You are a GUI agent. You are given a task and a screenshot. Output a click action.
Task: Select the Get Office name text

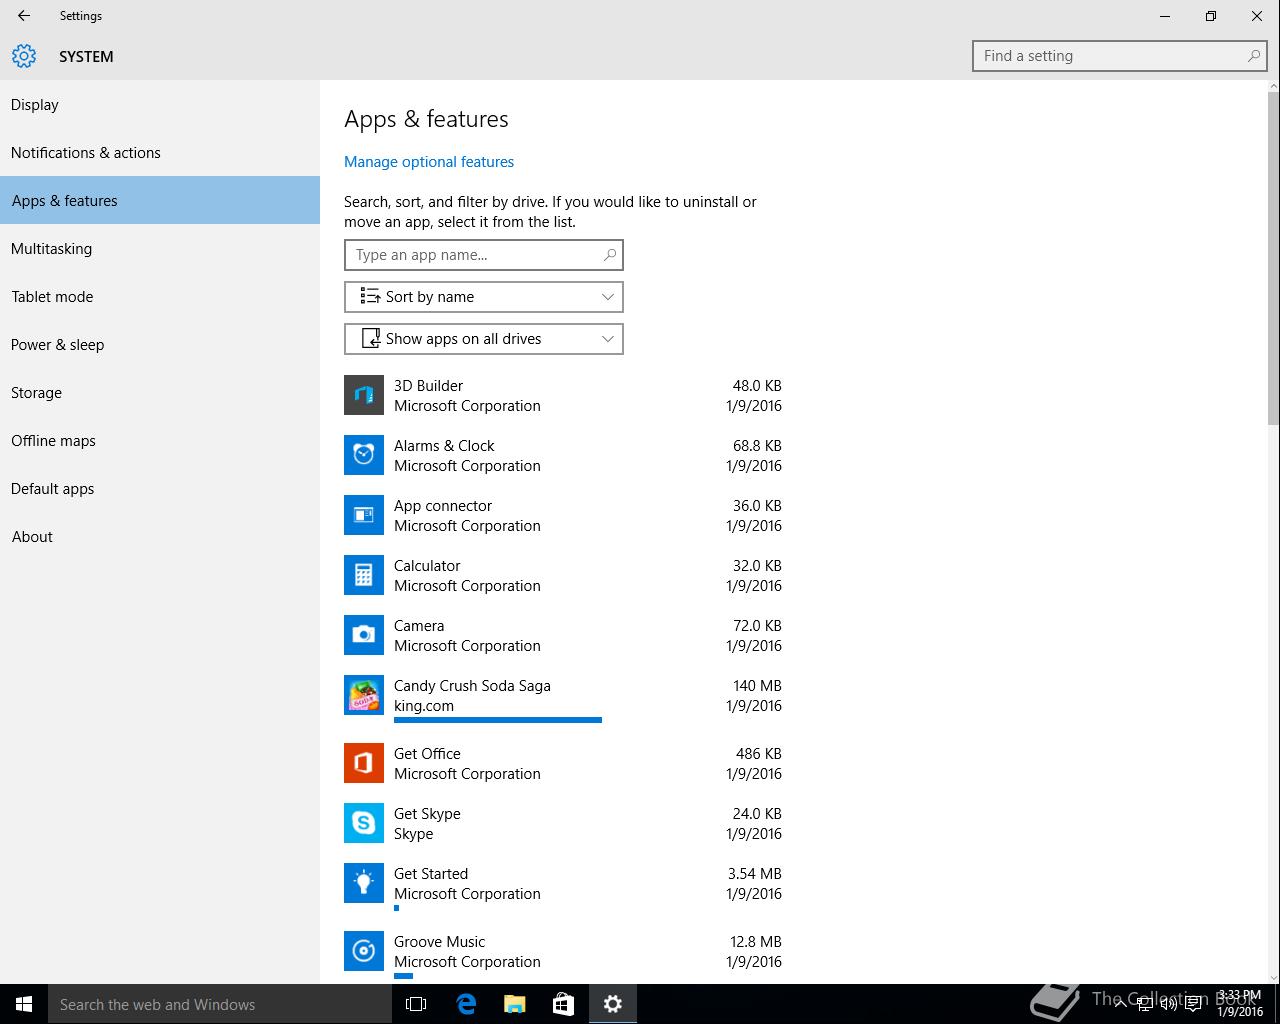pos(427,754)
